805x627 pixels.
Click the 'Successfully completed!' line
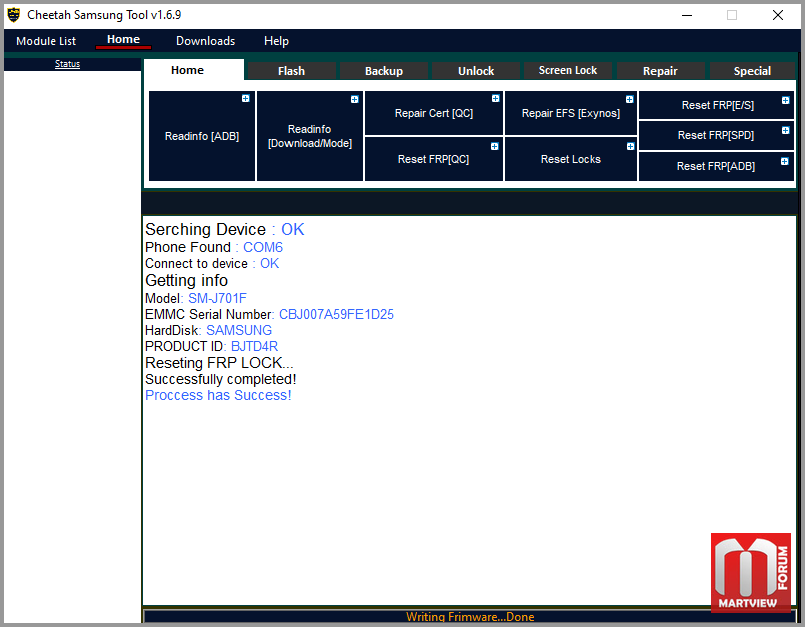click(221, 379)
